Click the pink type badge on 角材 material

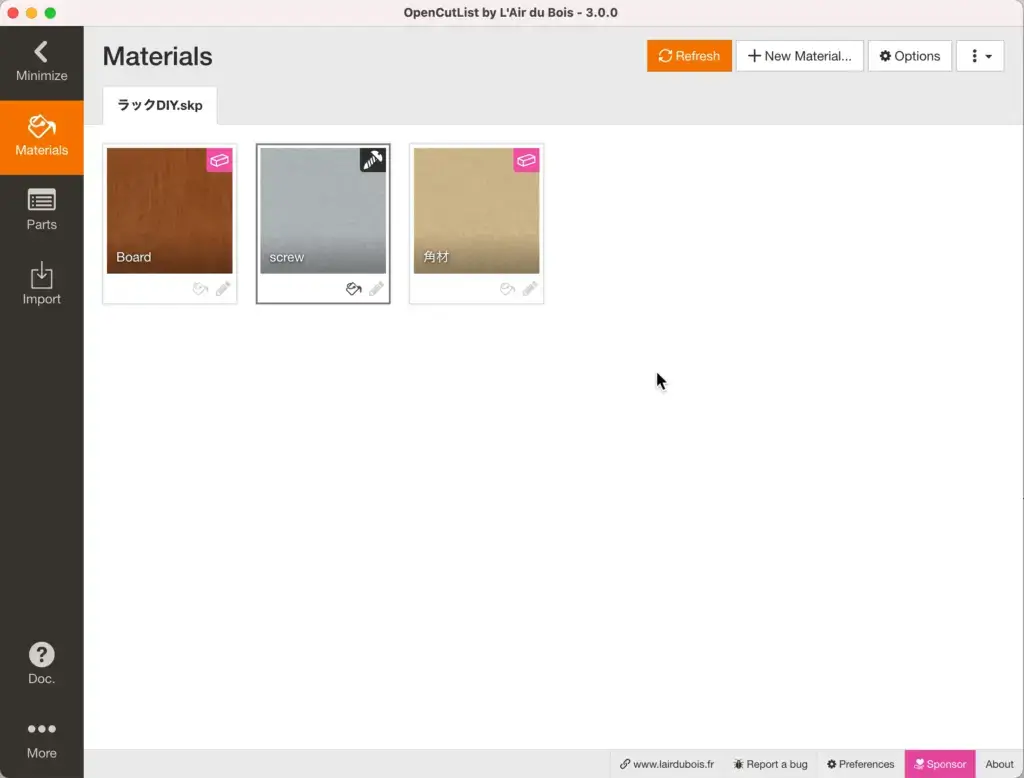(x=526, y=160)
